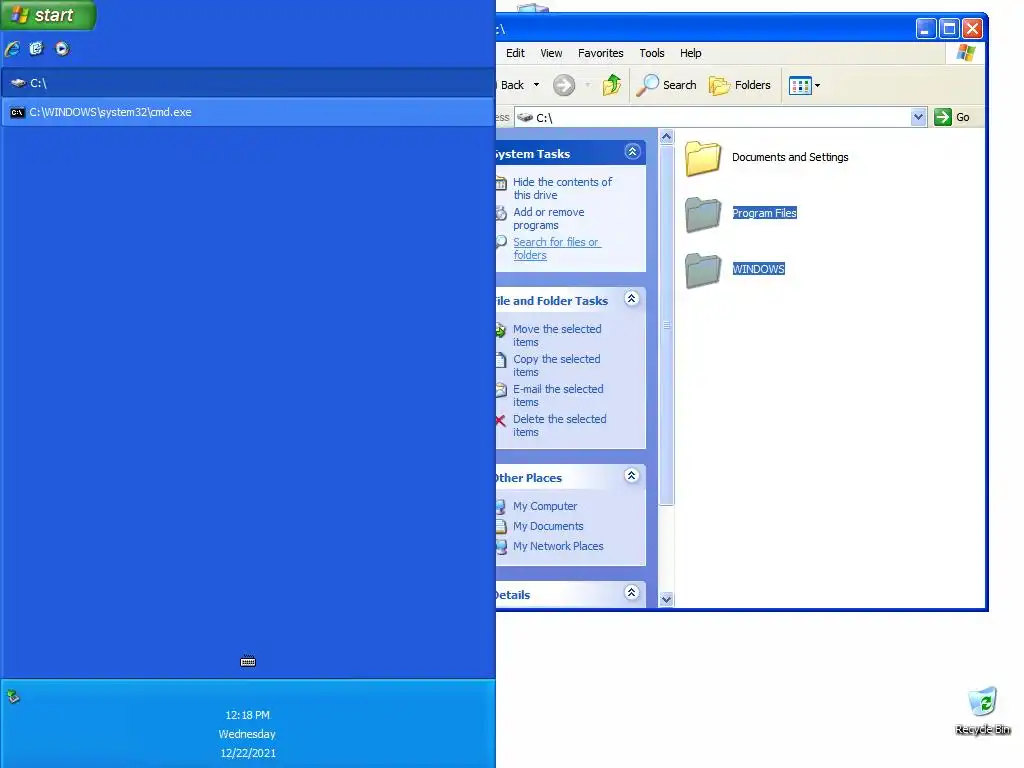Minimize the C:\ Explorer window
1024x768 pixels.
click(x=925, y=29)
